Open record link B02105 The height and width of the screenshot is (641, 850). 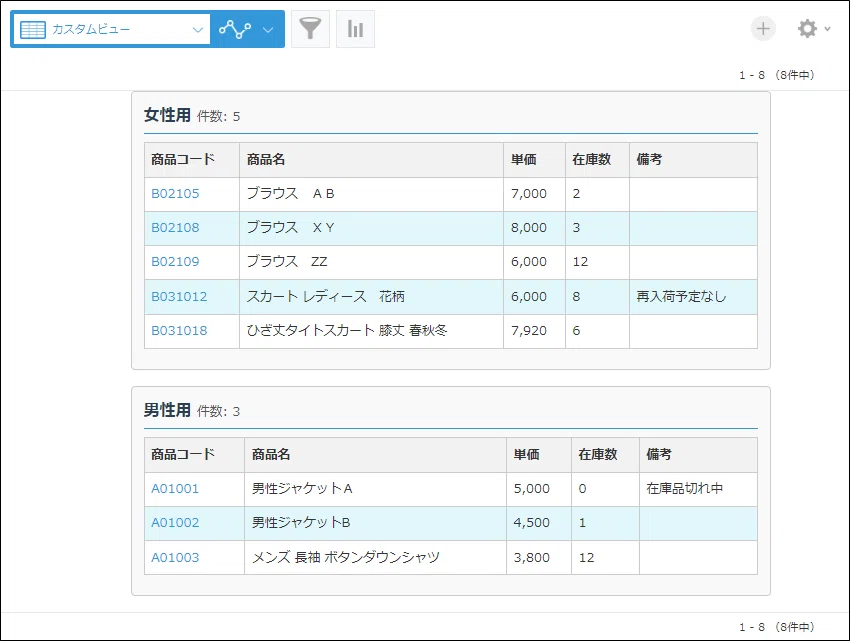175,194
